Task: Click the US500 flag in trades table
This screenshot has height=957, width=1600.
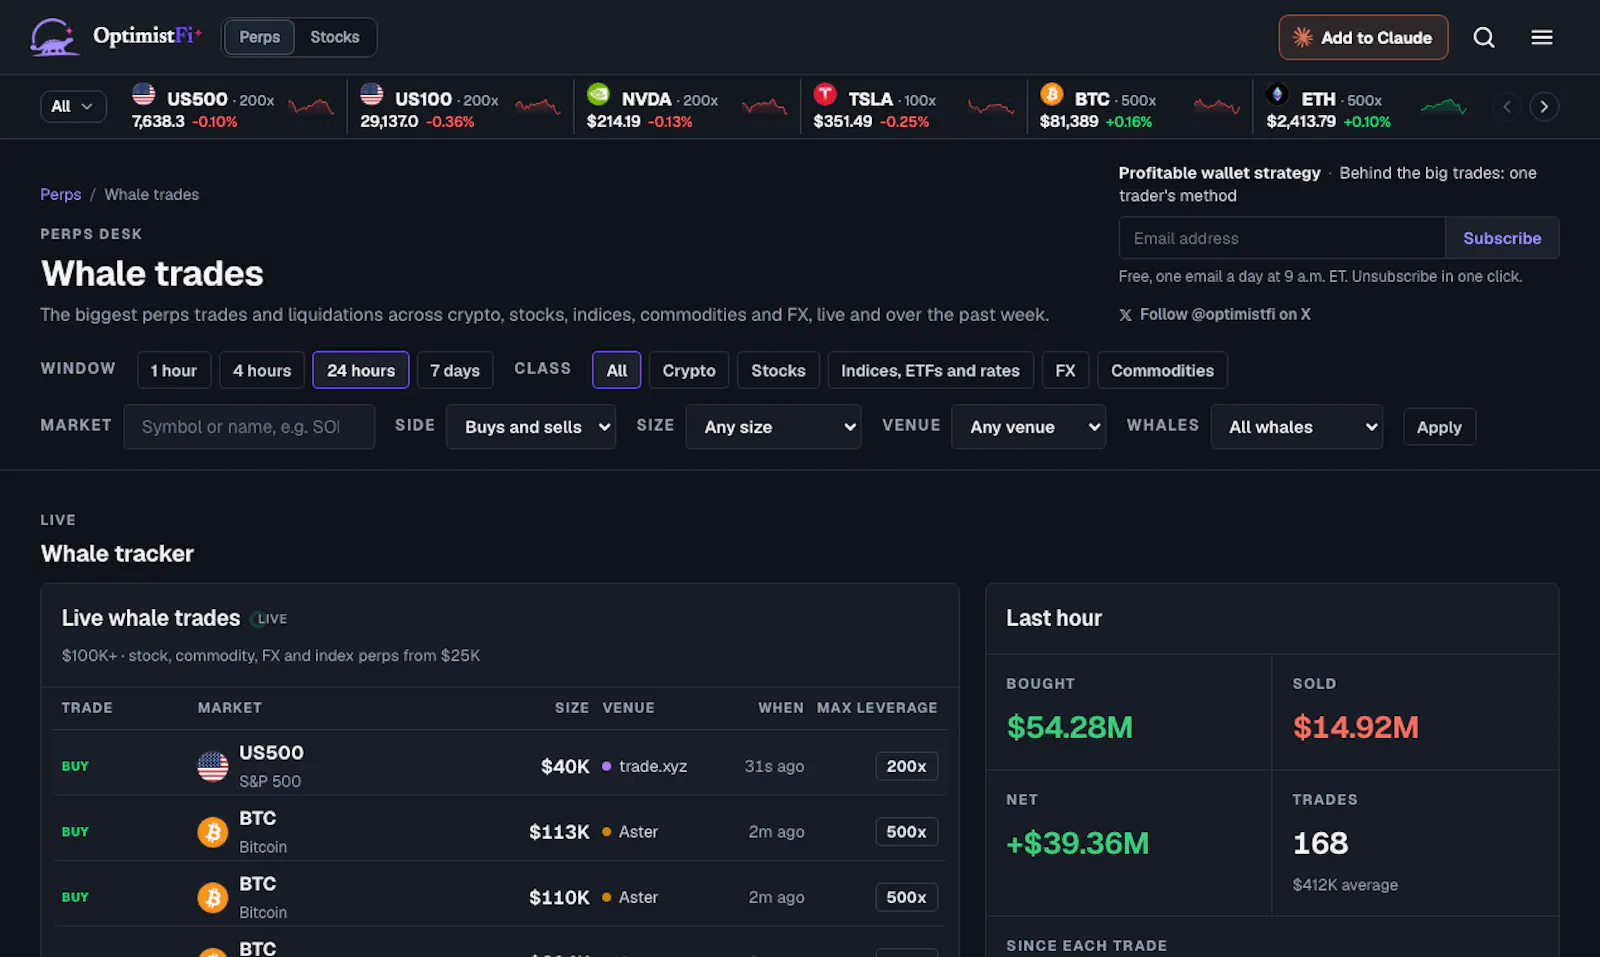Action: pyautogui.click(x=213, y=767)
